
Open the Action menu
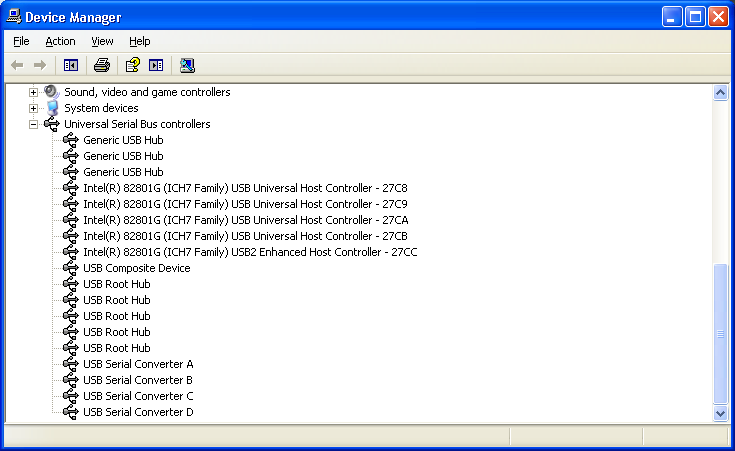pyautogui.click(x=60, y=41)
